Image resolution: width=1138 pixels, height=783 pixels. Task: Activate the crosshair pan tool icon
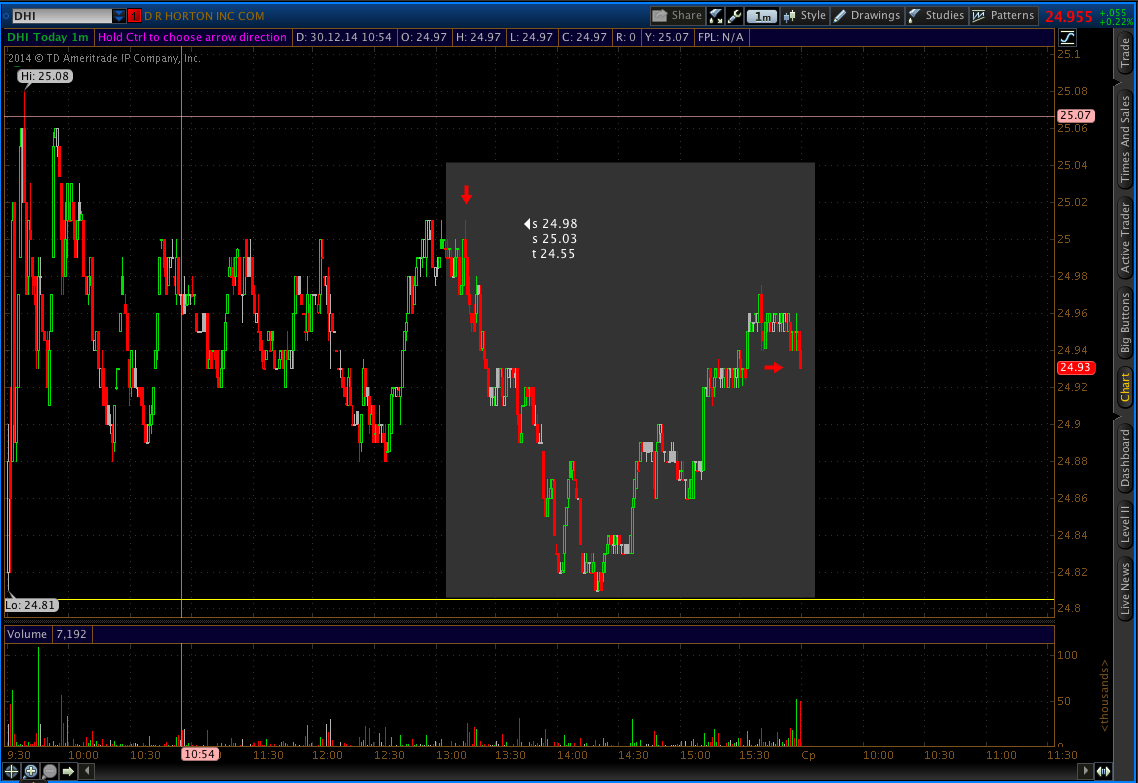[x=12, y=771]
